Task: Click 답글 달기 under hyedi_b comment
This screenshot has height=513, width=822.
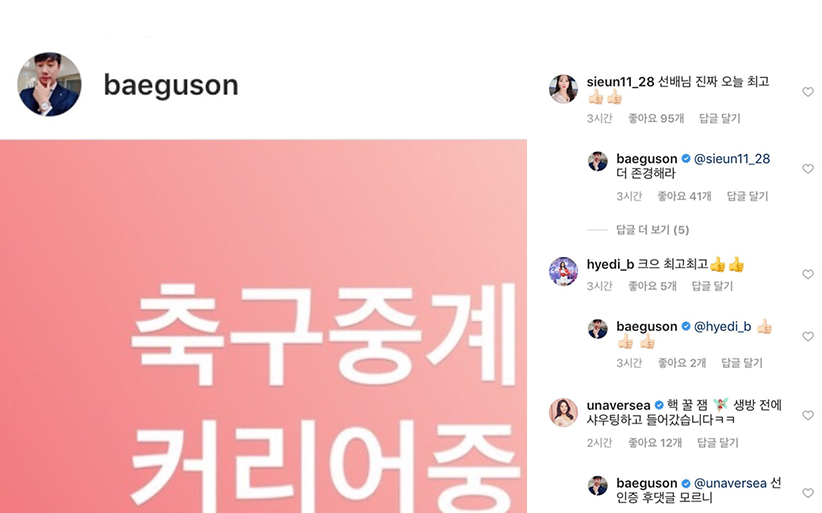Action: pyautogui.click(x=712, y=286)
